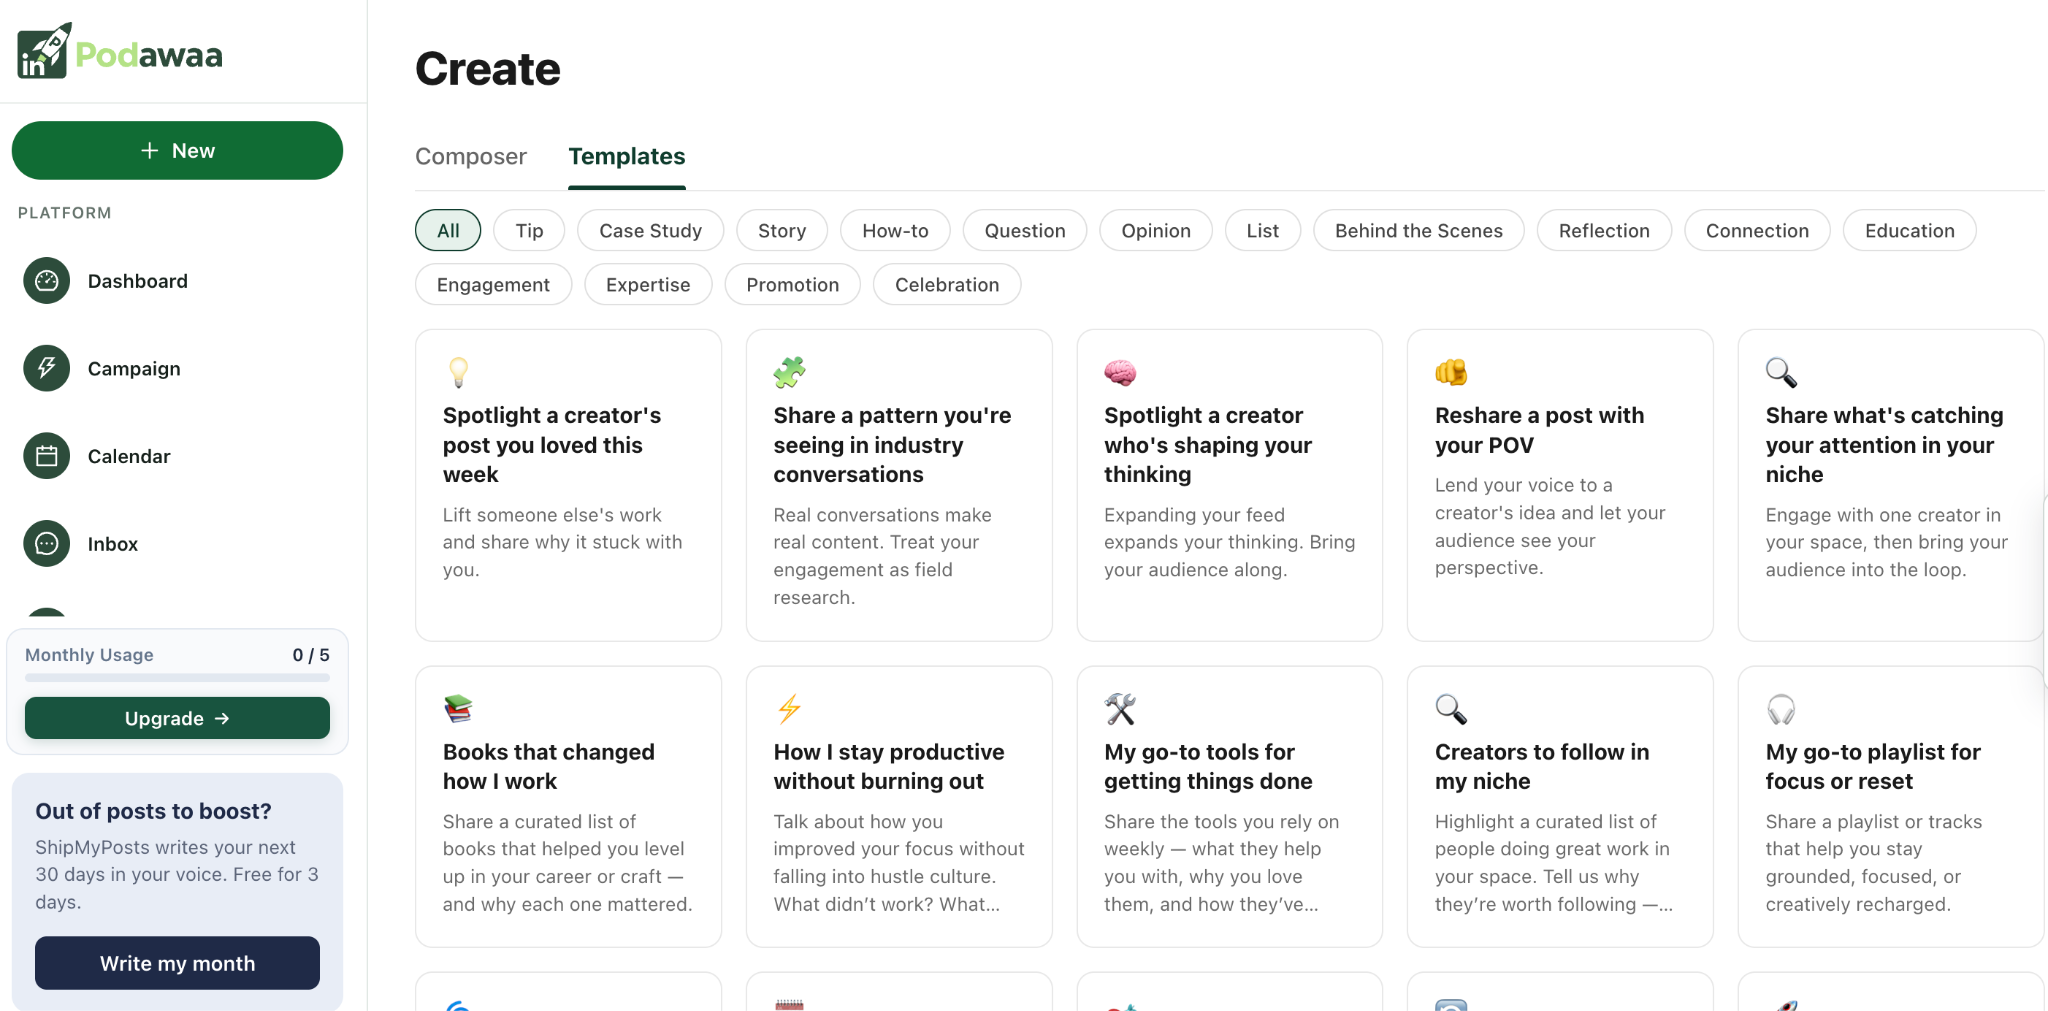Screen dimensions: 2048x1011
Task: Click the magnifier icon on the catching your attention card
Action: [1781, 372]
